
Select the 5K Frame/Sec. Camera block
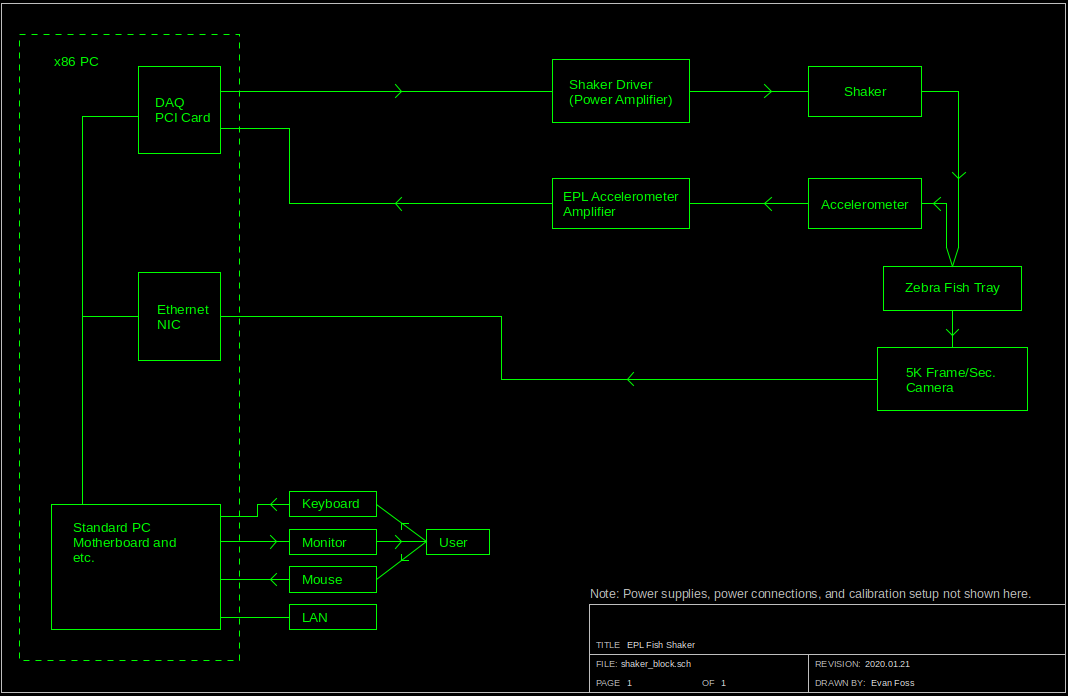(x=952, y=379)
